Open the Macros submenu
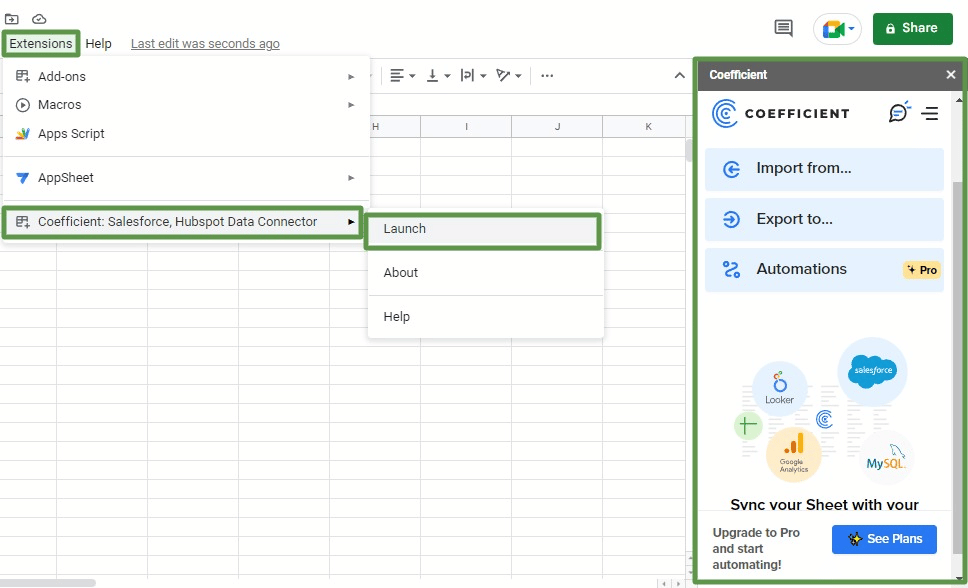This screenshot has width=968, height=588. (x=186, y=105)
